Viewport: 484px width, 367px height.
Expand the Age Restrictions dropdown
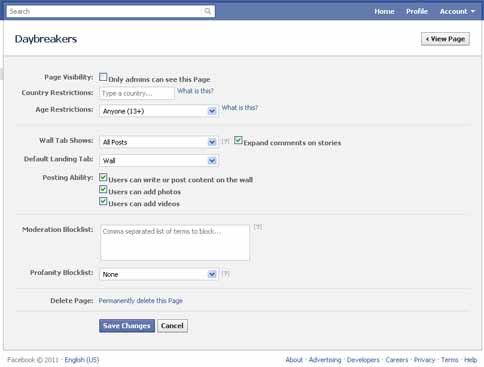pyautogui.click(x=159, y=111)
